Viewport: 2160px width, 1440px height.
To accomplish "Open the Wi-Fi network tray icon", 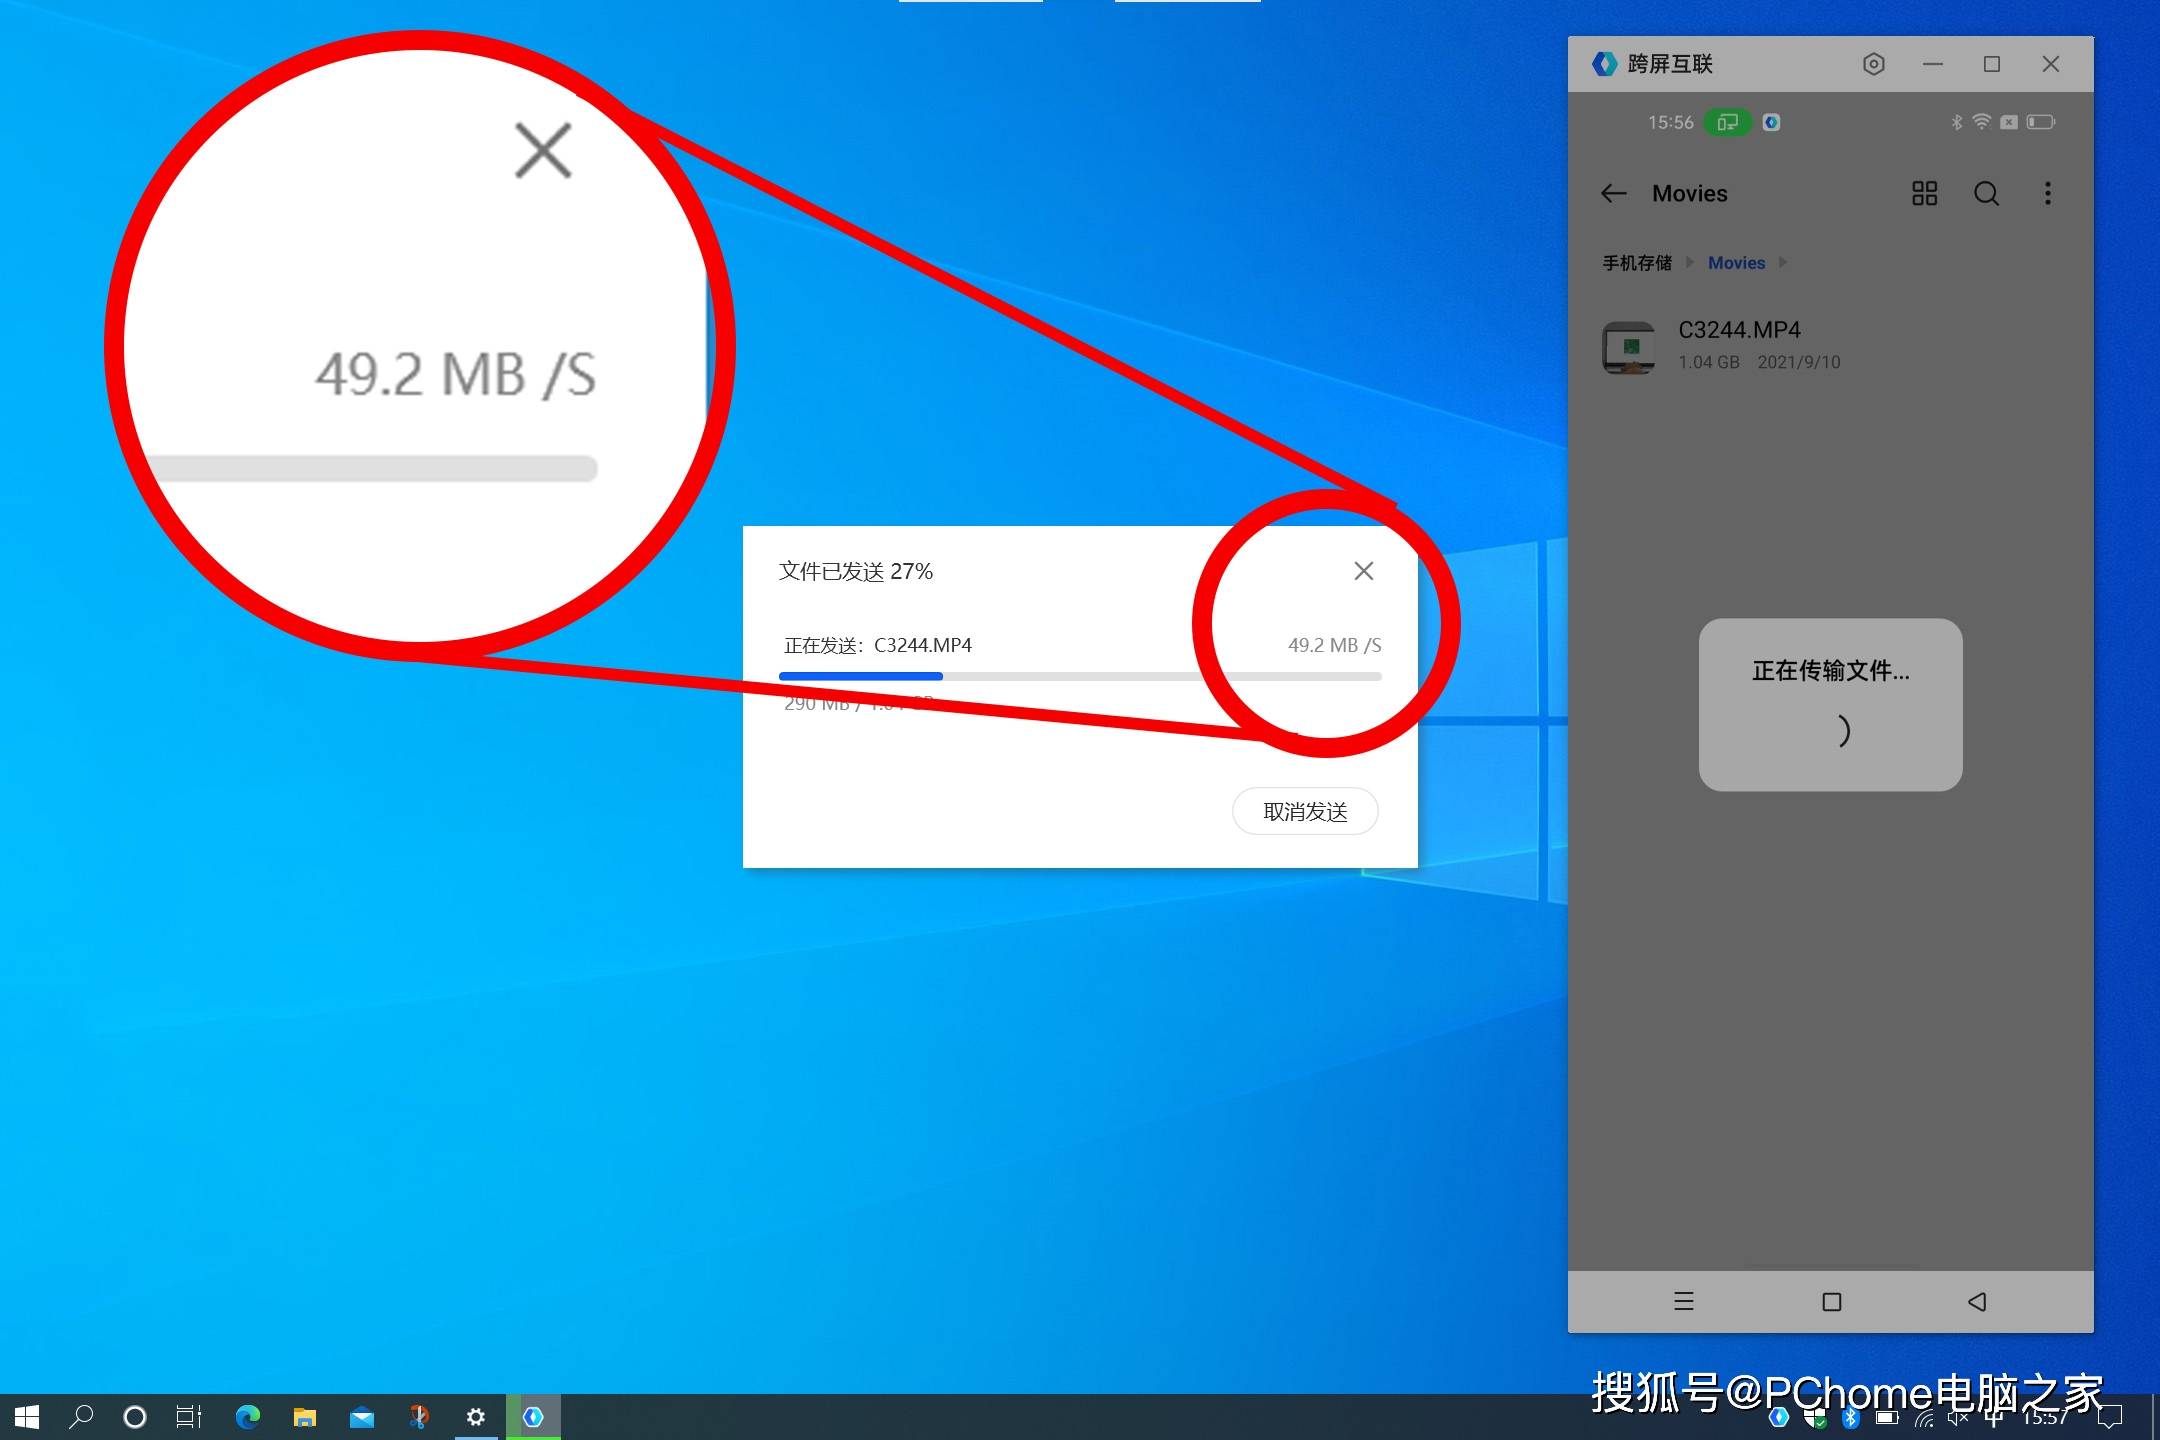I will [x=1924, y=1417].
